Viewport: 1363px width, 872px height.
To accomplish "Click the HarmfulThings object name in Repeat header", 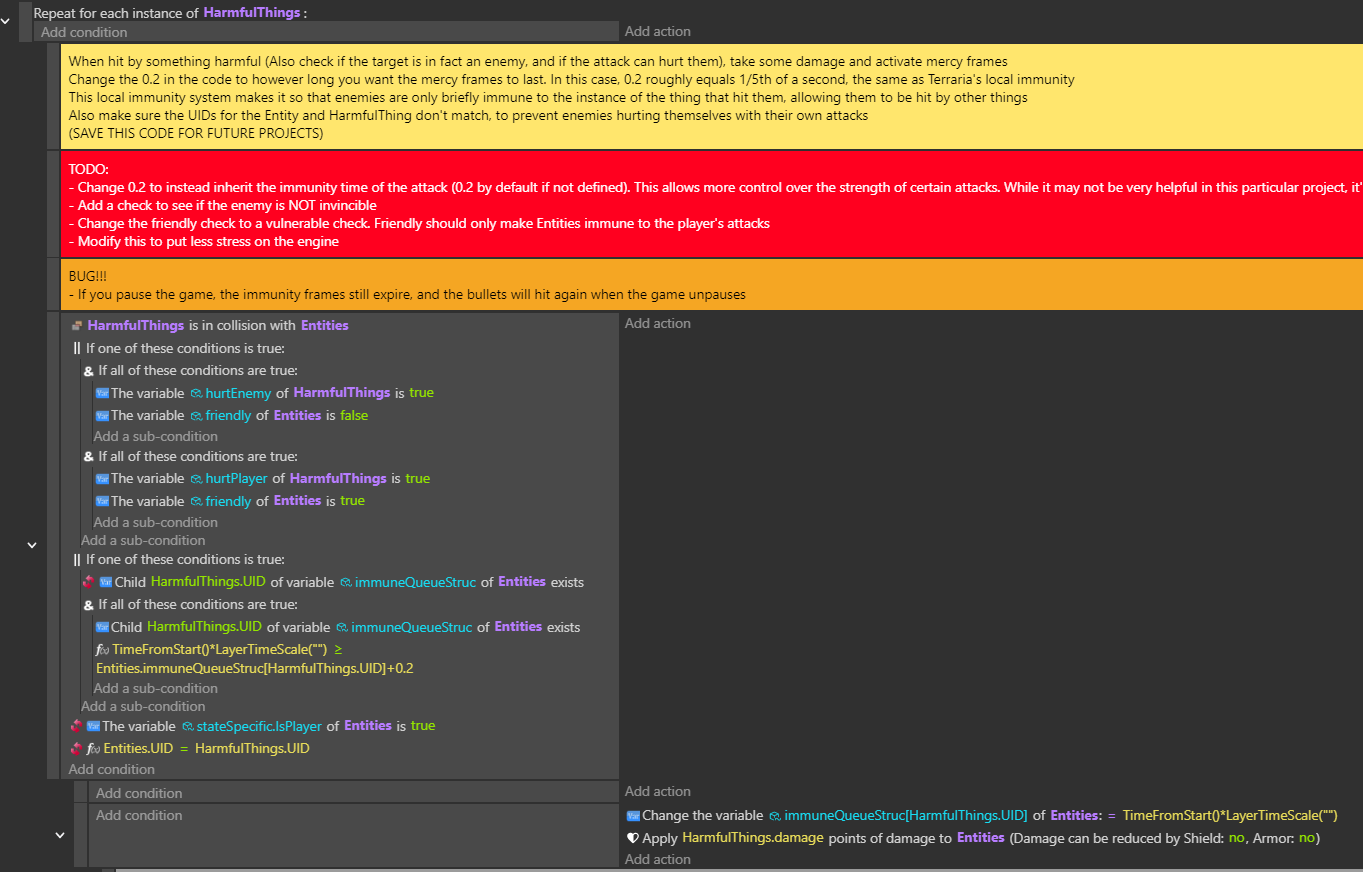I will coord(251,12).
